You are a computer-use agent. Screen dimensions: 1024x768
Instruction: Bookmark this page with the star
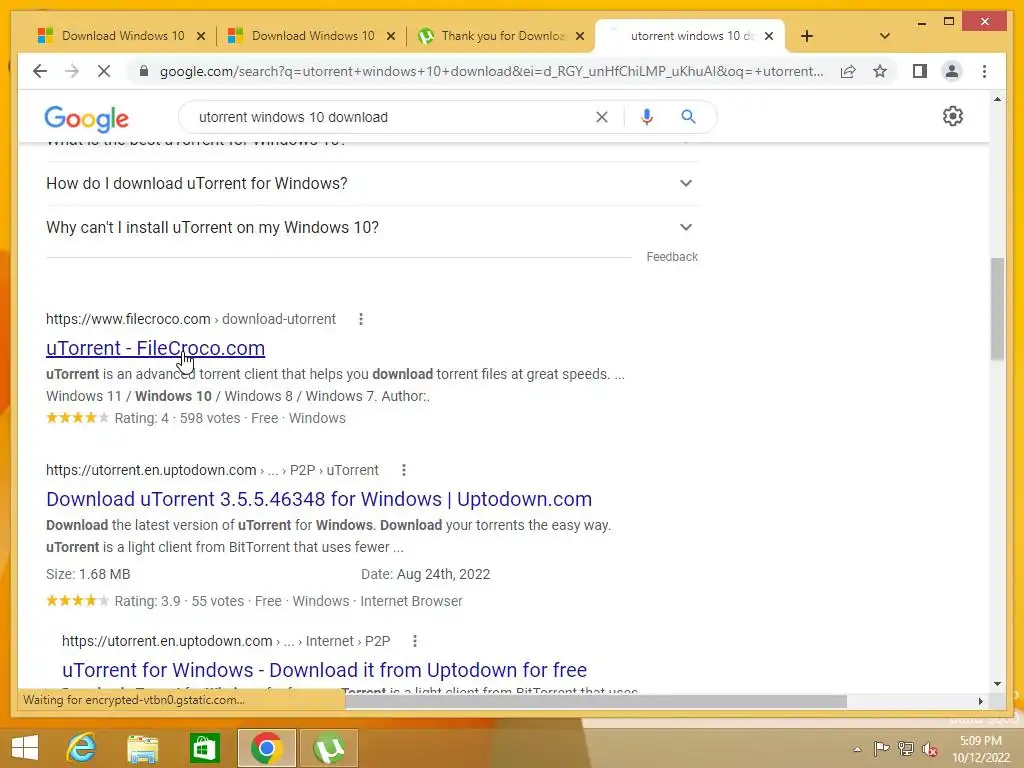coord(880,71)
